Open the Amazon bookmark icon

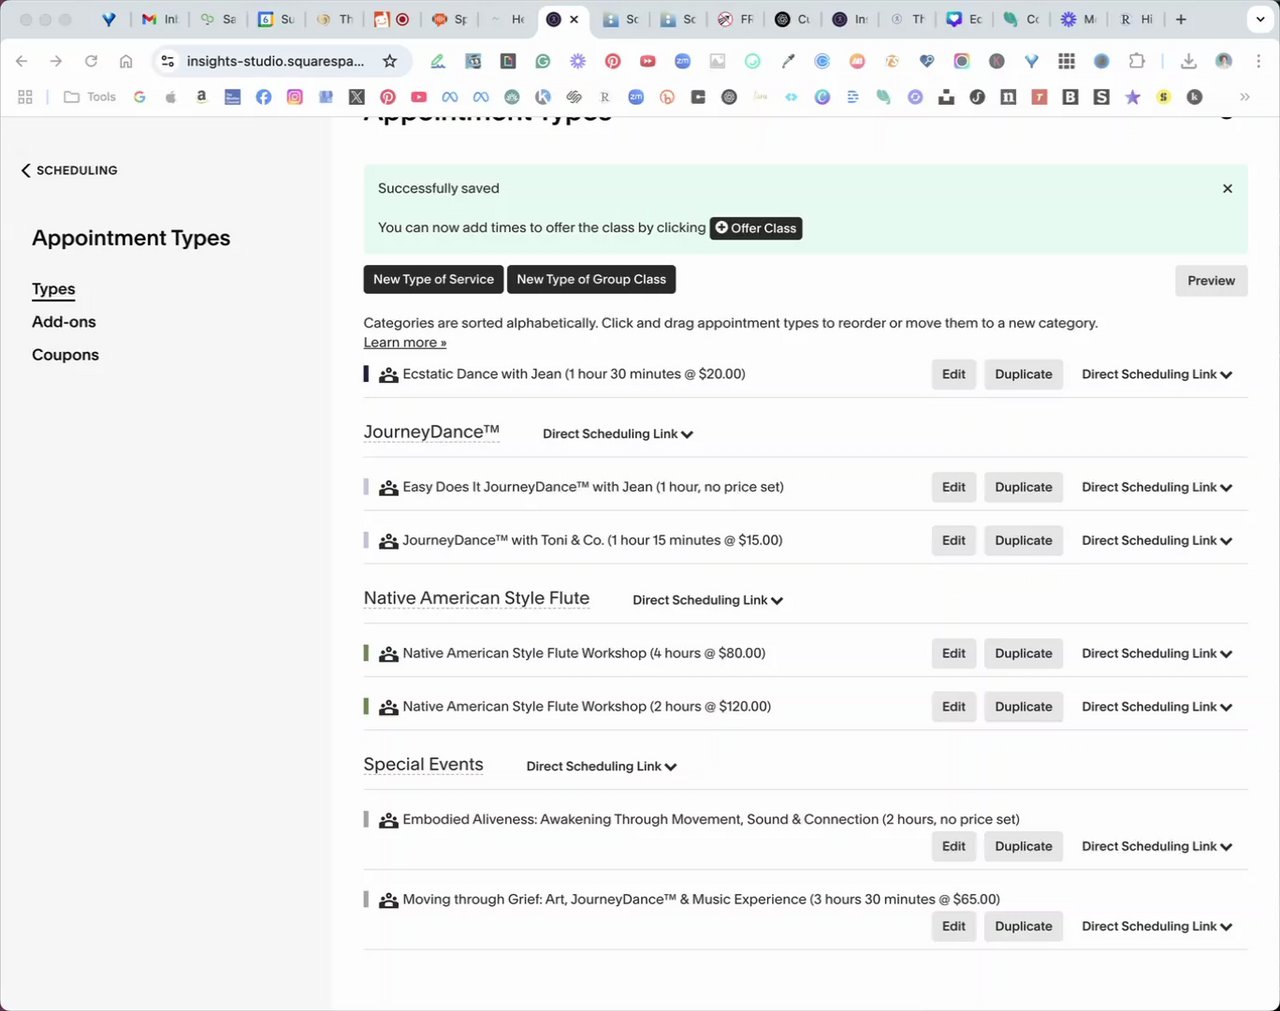click(201, 97)
